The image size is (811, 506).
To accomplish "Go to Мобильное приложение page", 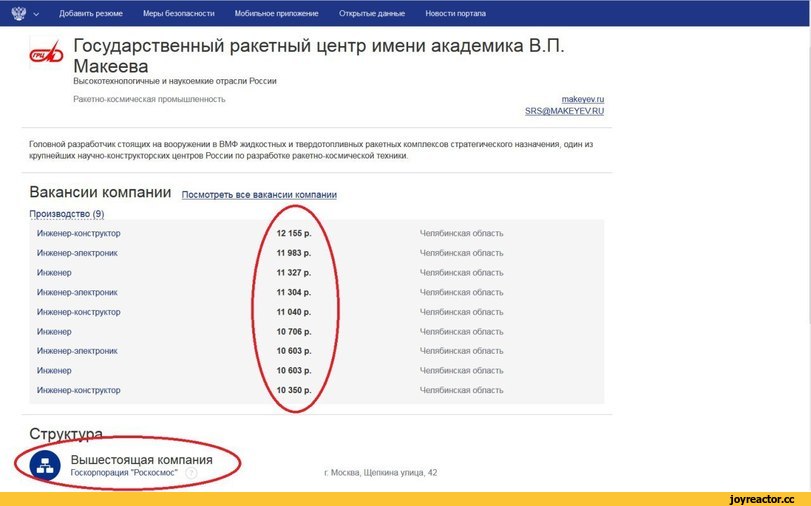I will click(277, 13).
